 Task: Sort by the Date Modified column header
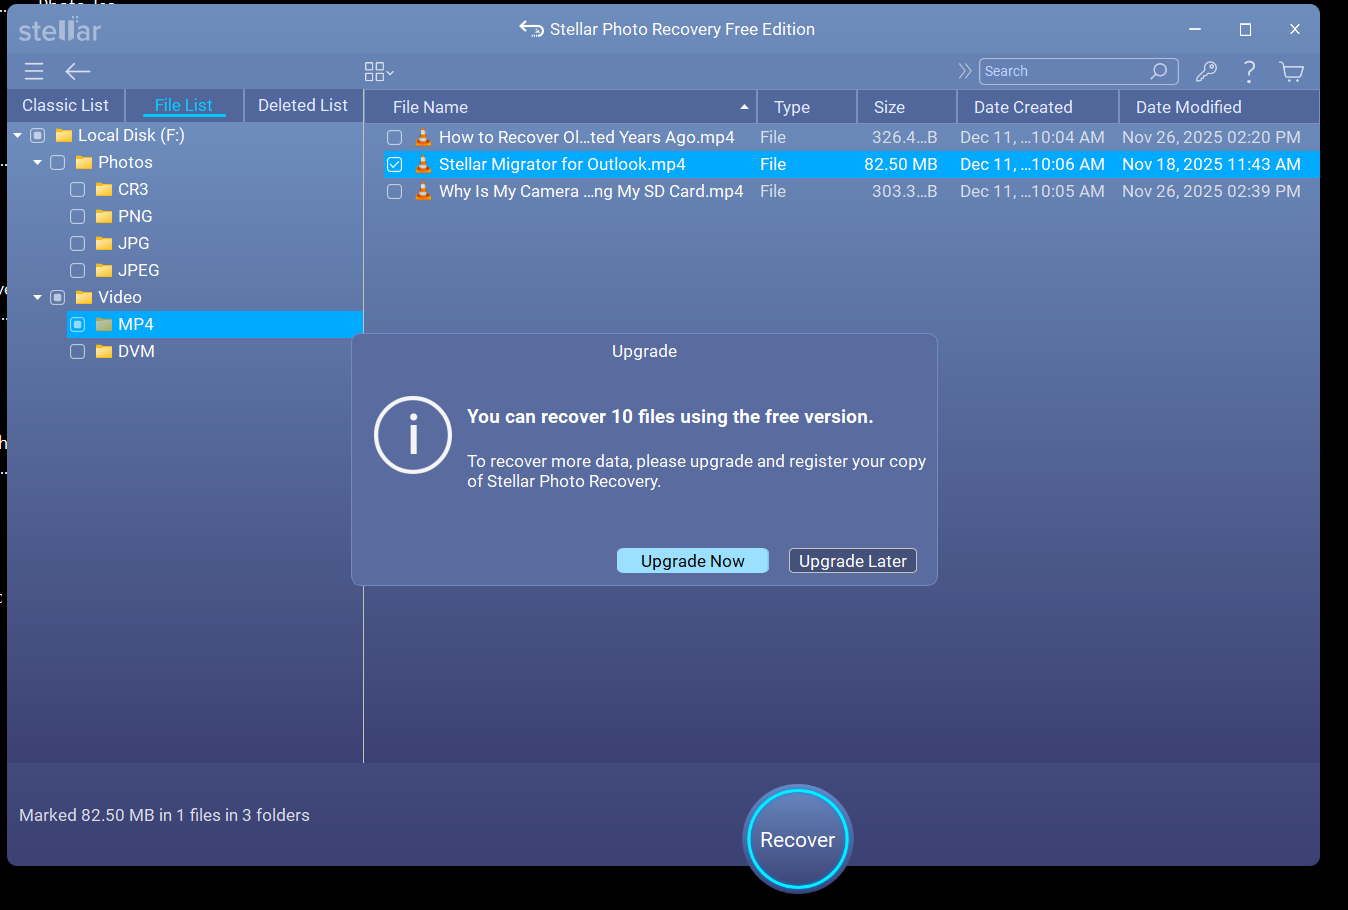click(1188, 107)
